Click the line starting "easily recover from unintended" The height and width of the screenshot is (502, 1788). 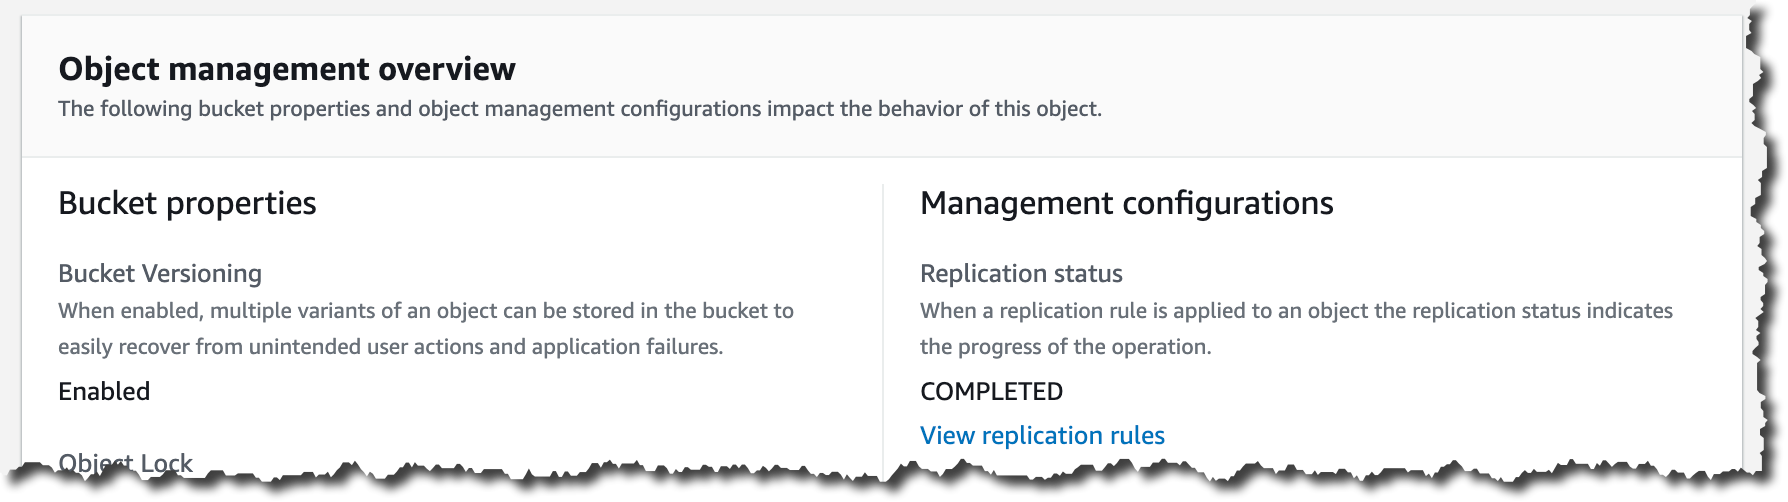(390, 347)
